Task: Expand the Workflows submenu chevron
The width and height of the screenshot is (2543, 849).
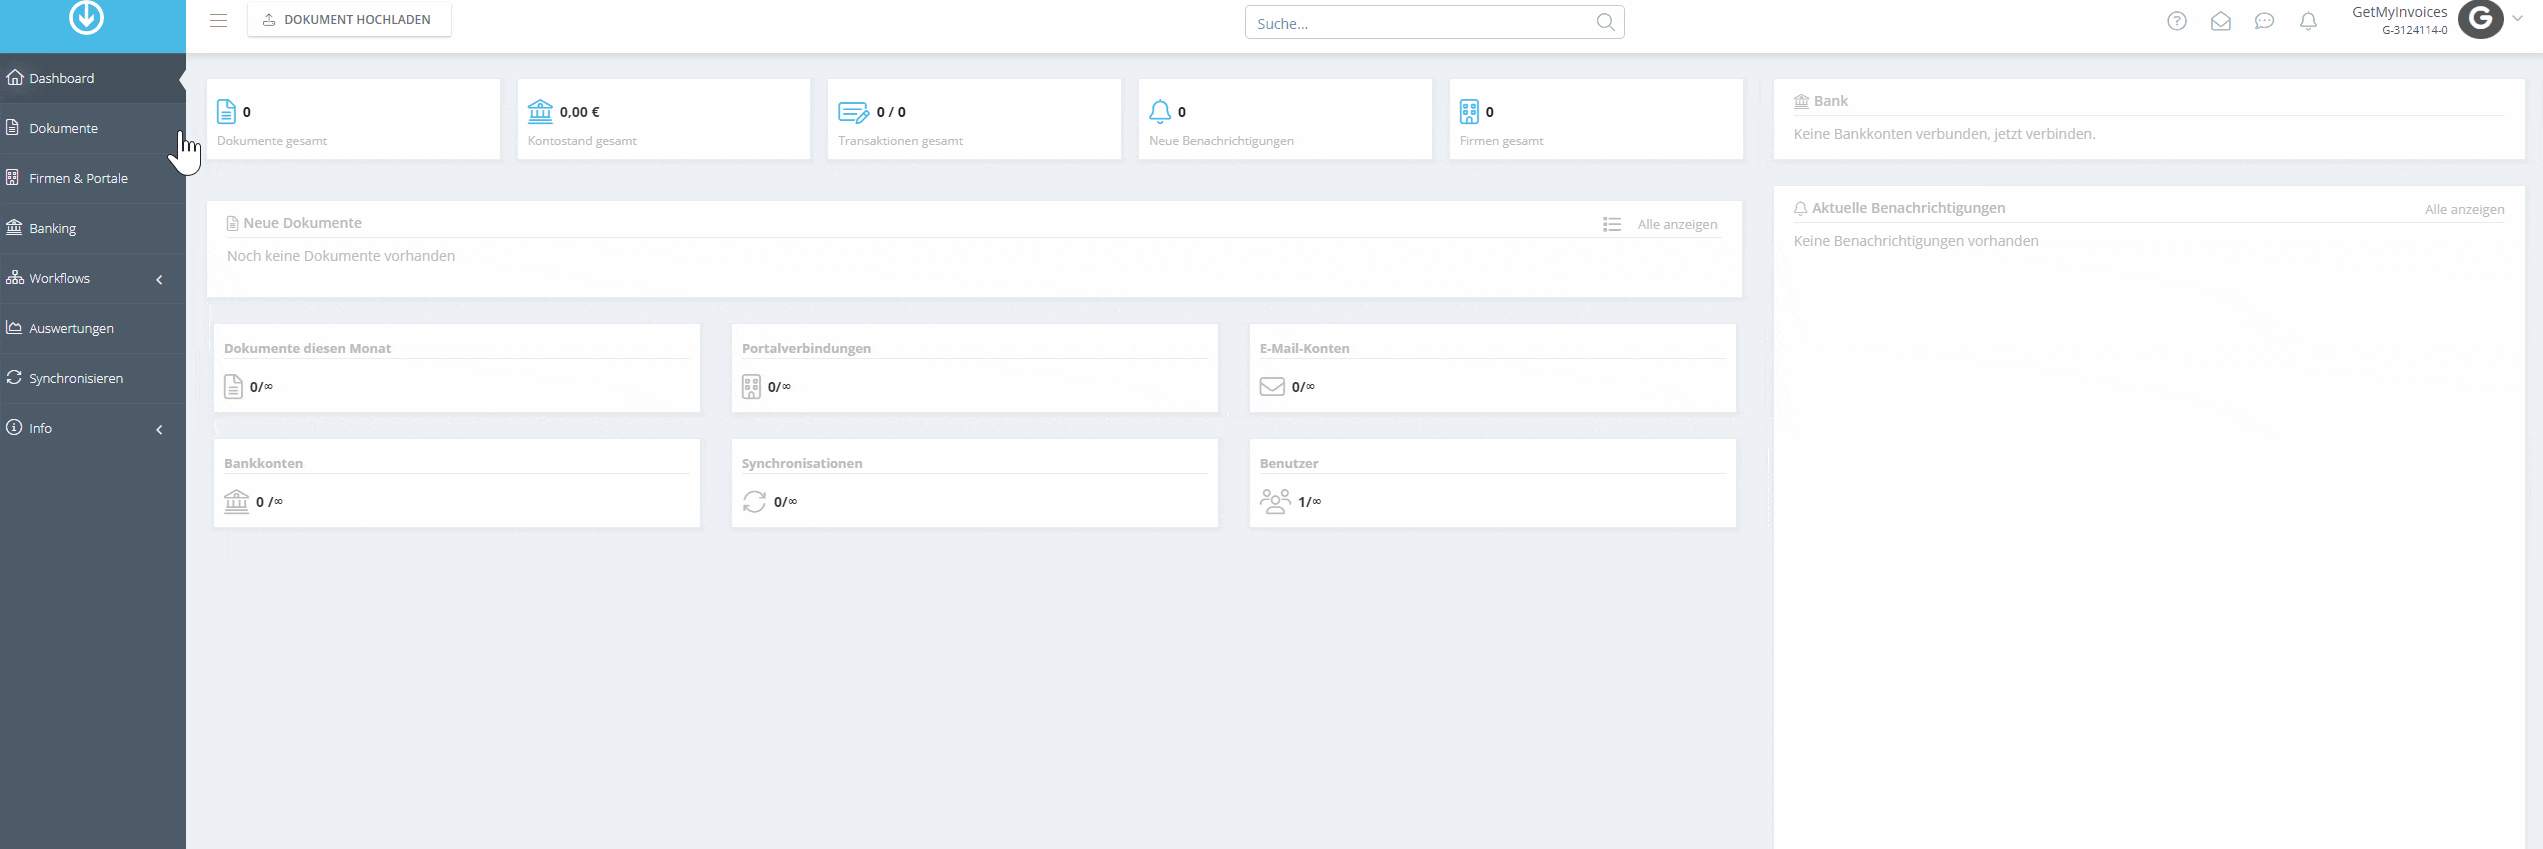Action: (x=159, y=279)
